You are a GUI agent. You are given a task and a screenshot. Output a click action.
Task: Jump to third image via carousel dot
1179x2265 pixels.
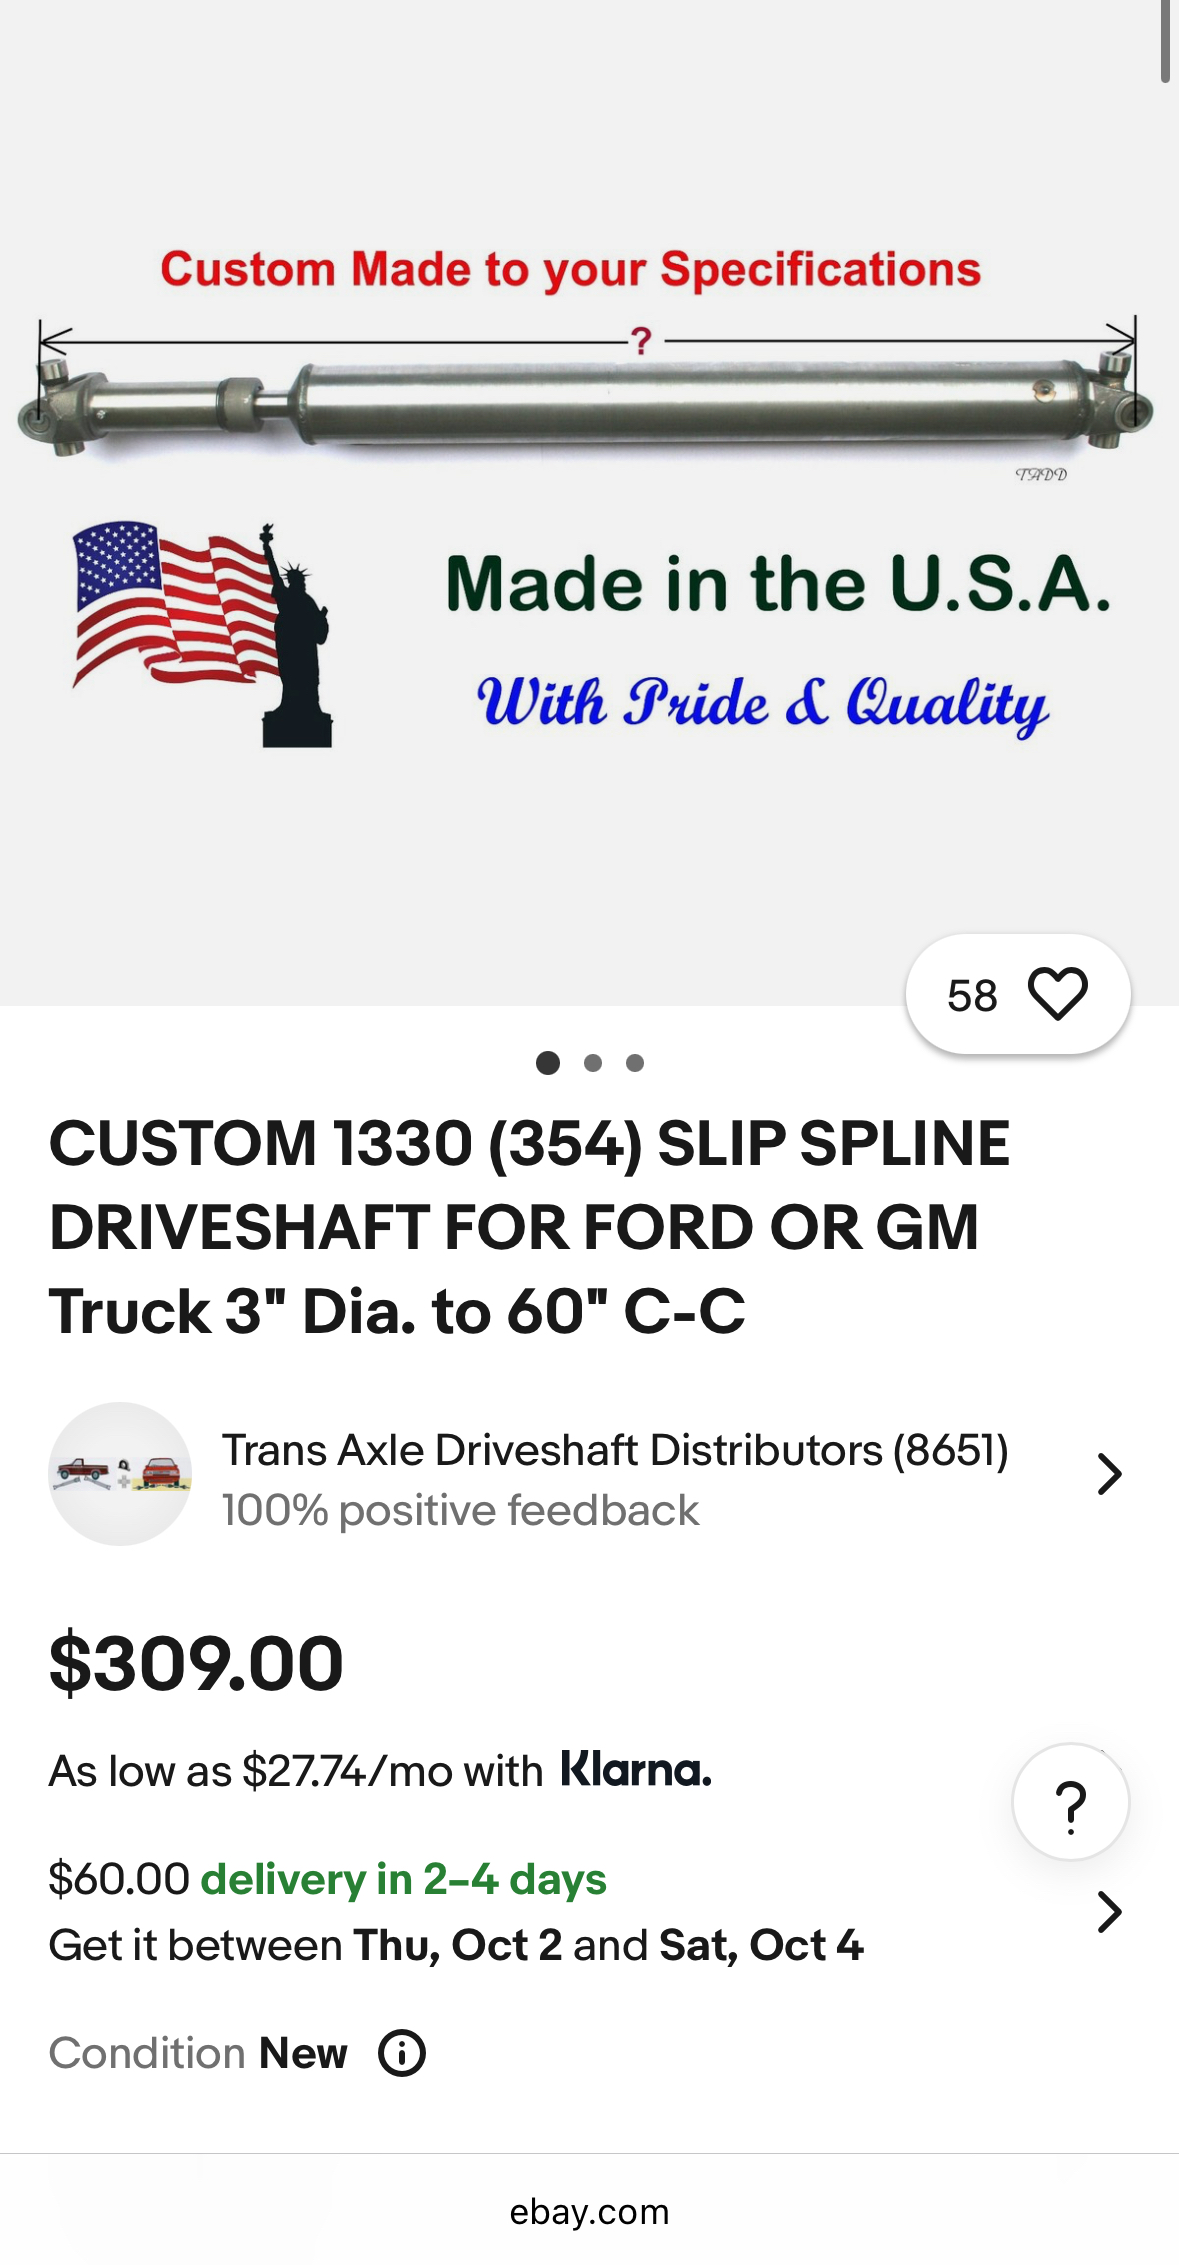click(635, 1063)
